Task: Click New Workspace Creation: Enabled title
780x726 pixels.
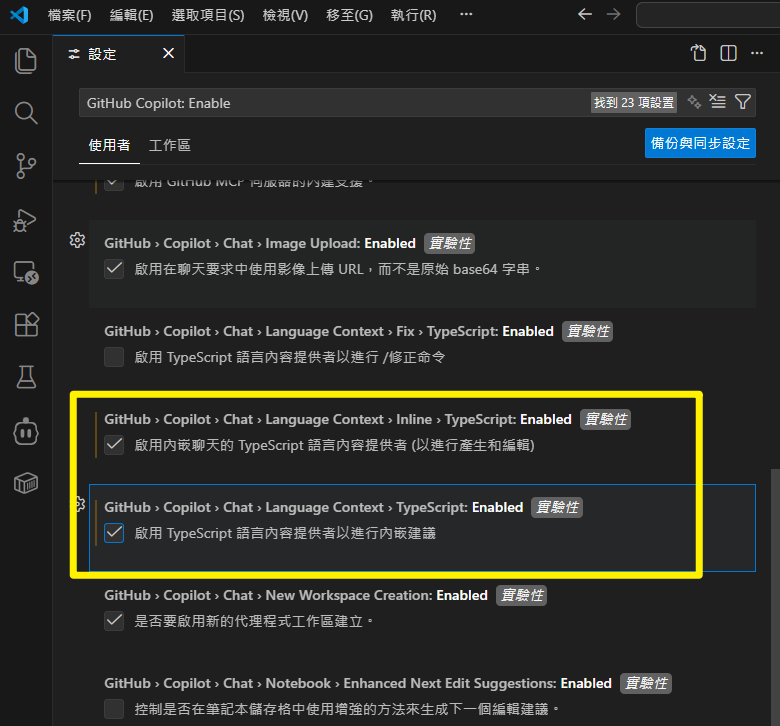Action: click(295, 595)
